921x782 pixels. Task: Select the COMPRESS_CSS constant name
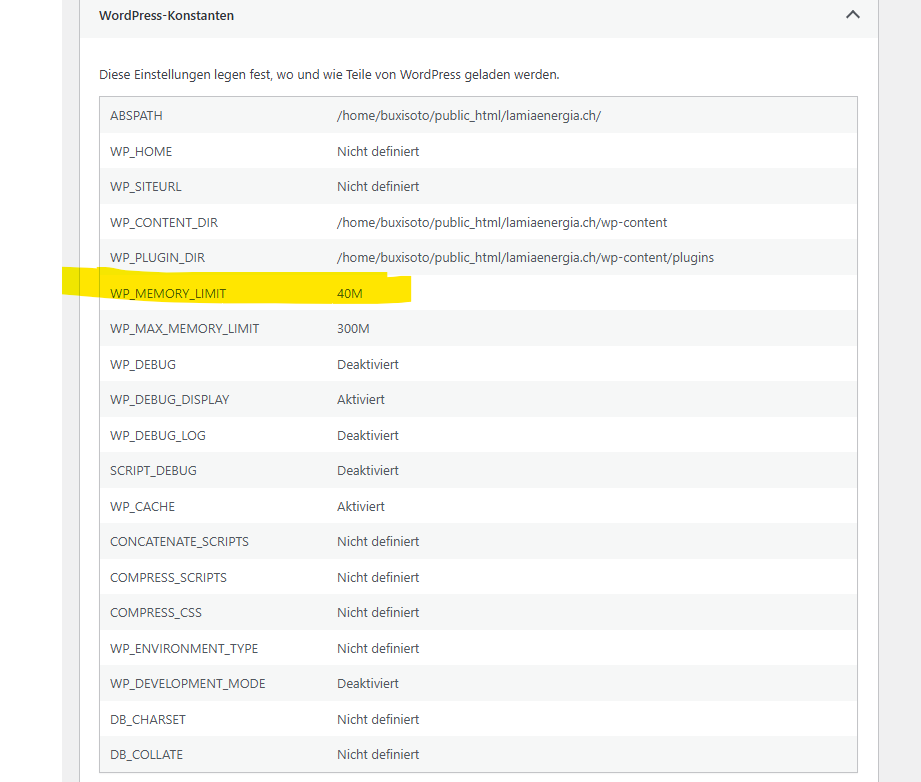point(156,613)
